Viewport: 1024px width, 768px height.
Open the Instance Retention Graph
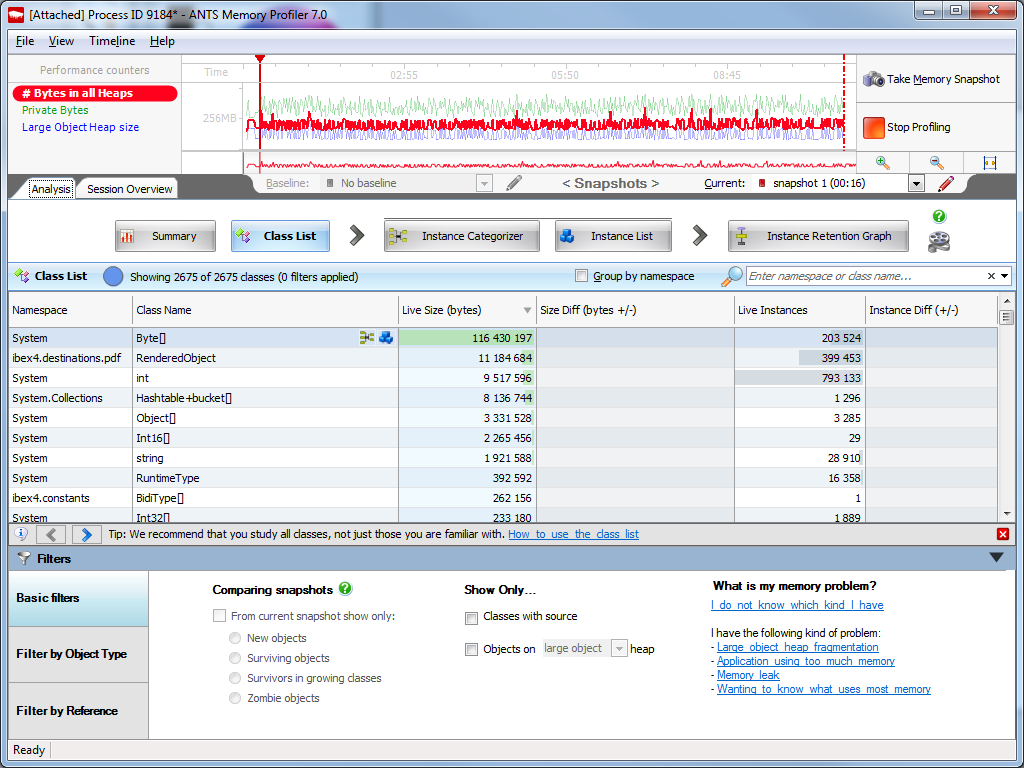pos(818,236)
